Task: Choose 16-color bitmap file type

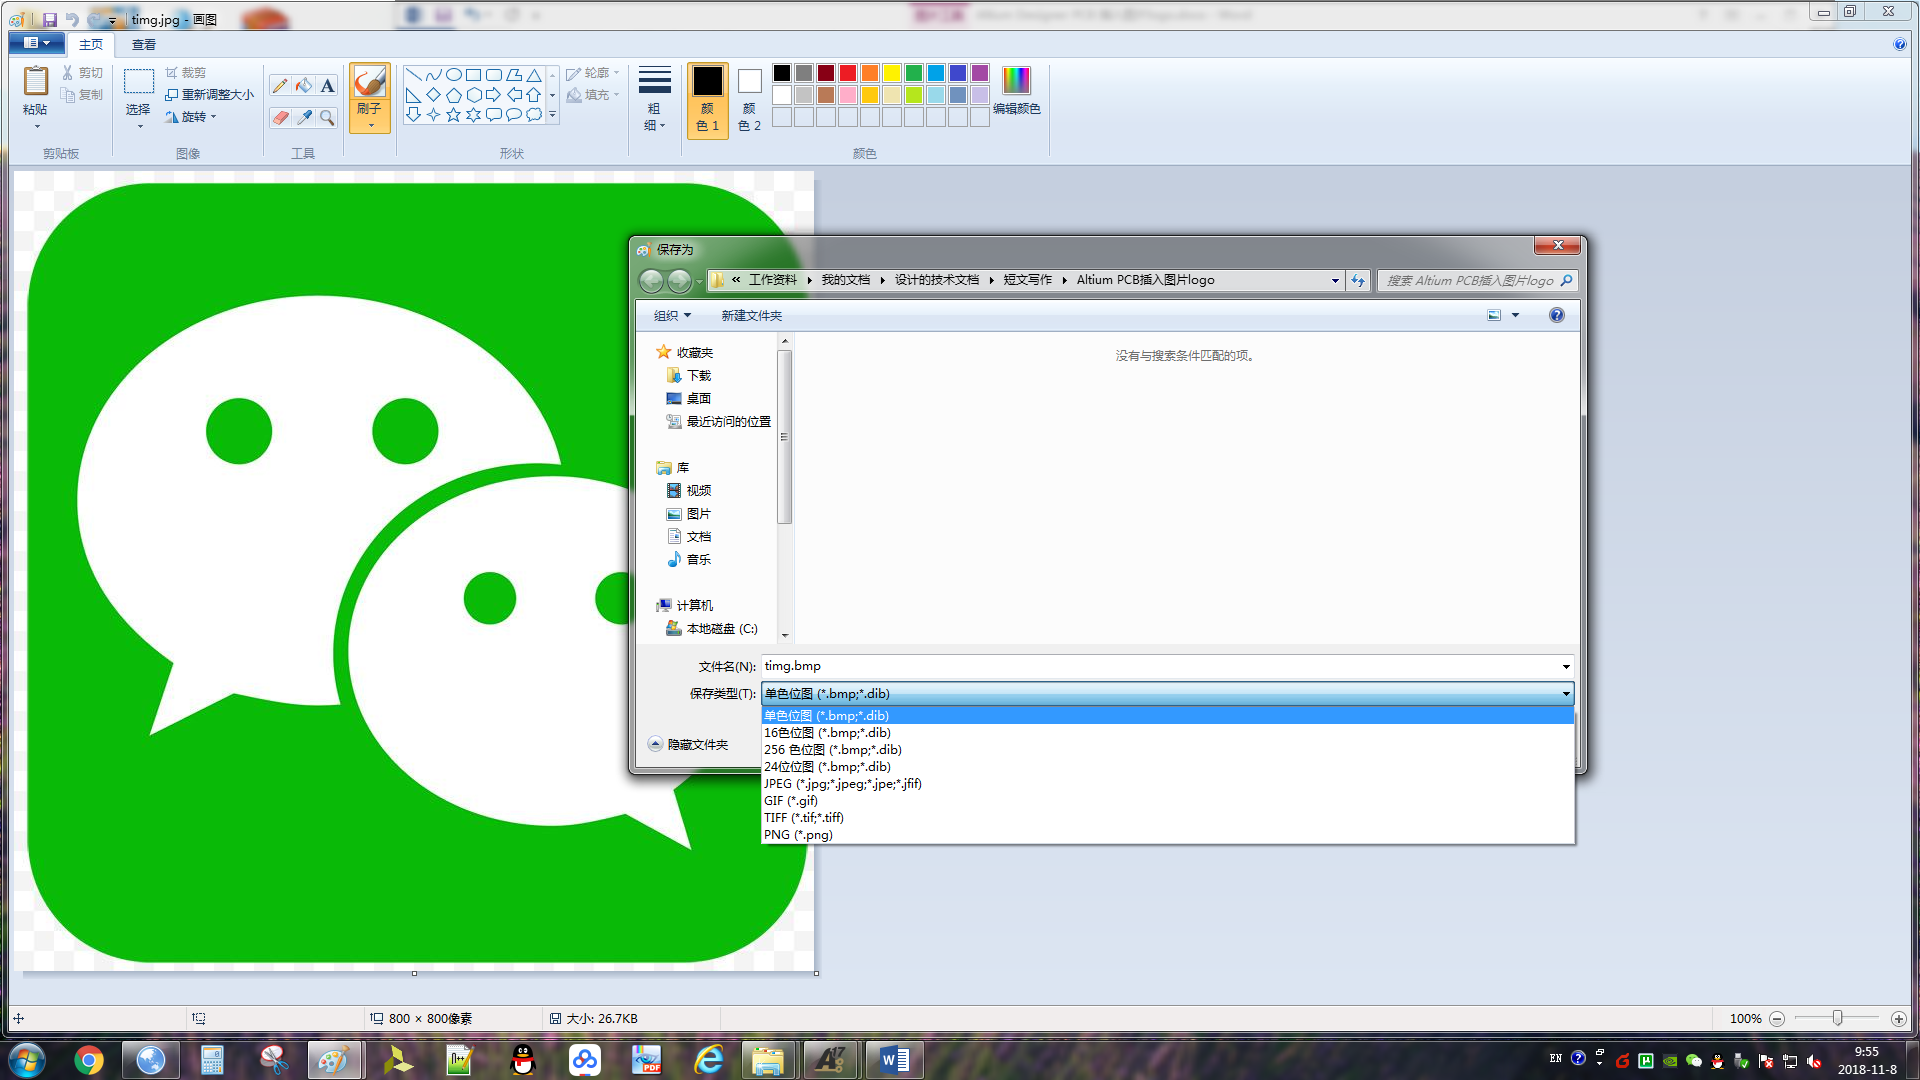Action: 1167,733
